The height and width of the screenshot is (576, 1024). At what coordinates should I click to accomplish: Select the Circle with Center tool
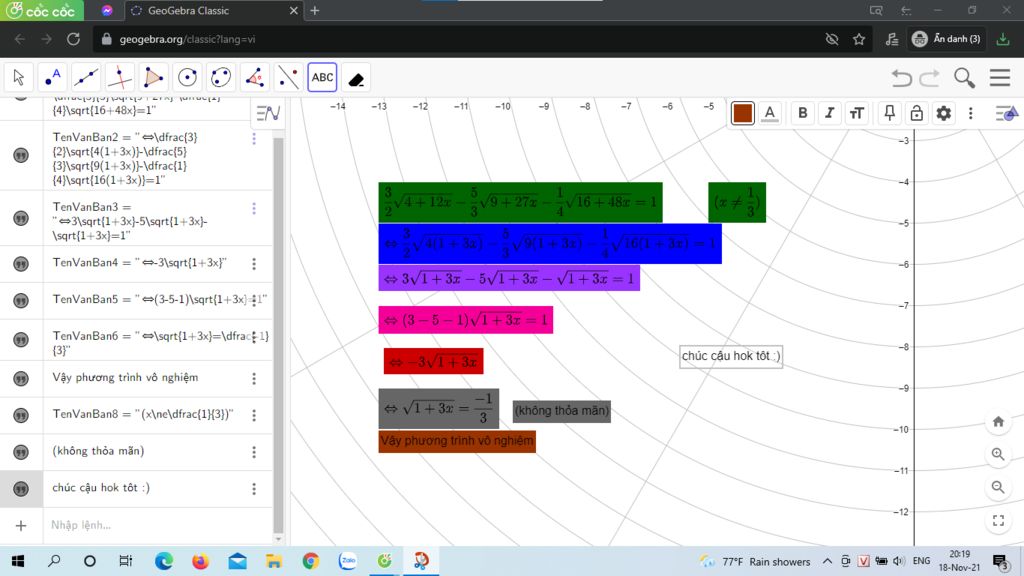[x=187, y=78]
